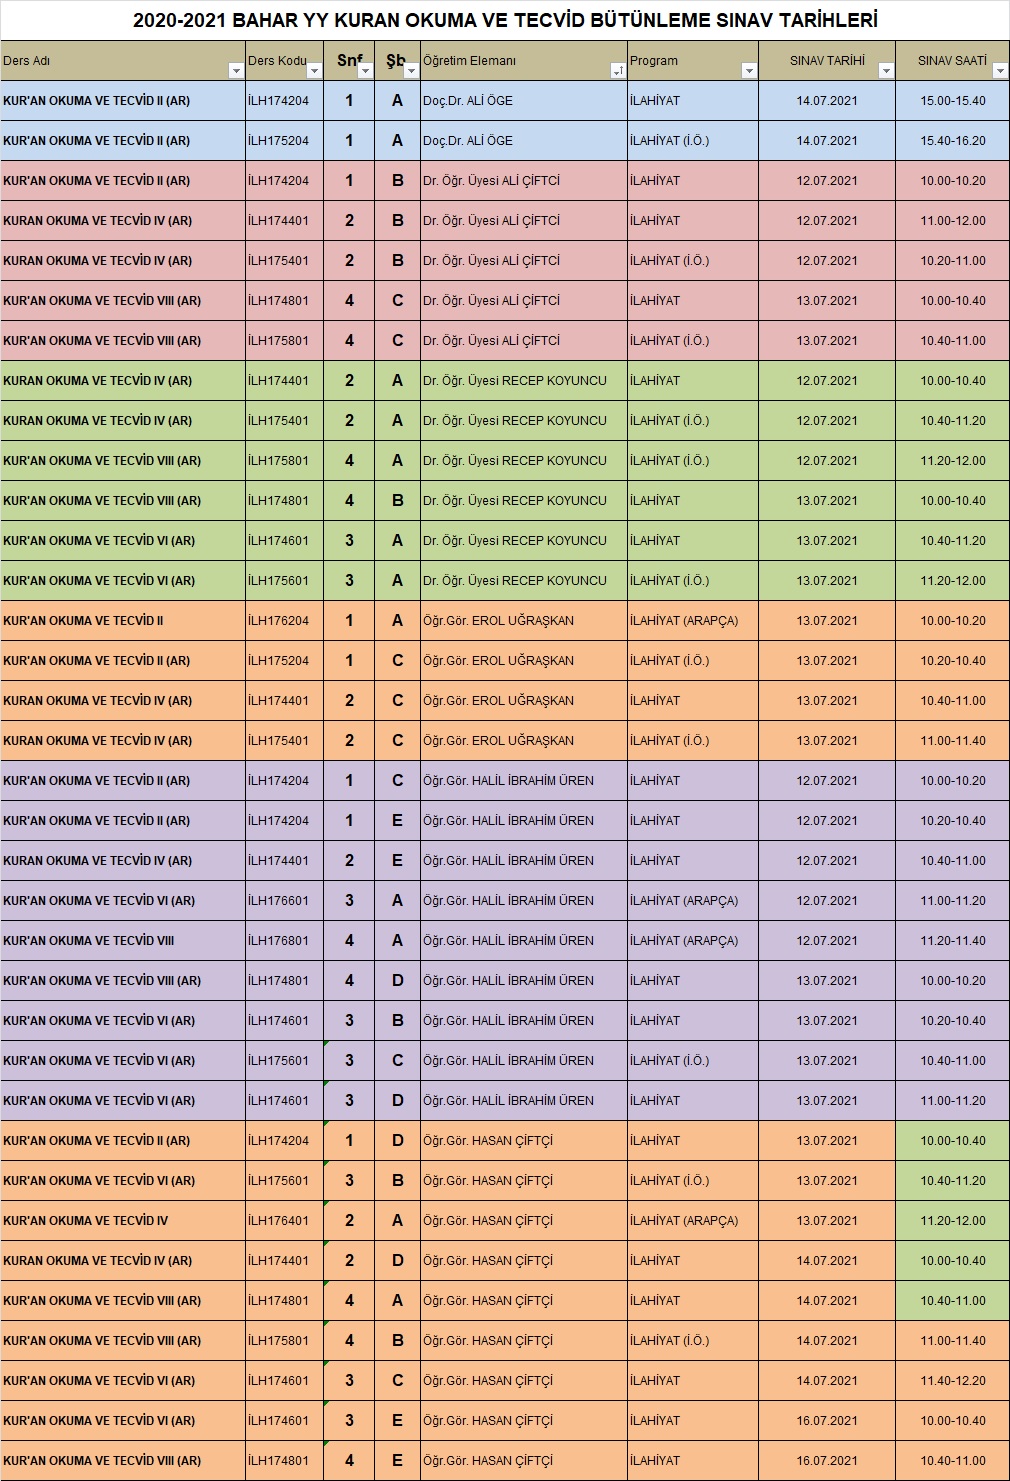The height and width of the screenshot is (1481, 1010).
Task: Select the 11.20-11.40 exam time cell
Action: pyautogui.click(x=952, y=941)
